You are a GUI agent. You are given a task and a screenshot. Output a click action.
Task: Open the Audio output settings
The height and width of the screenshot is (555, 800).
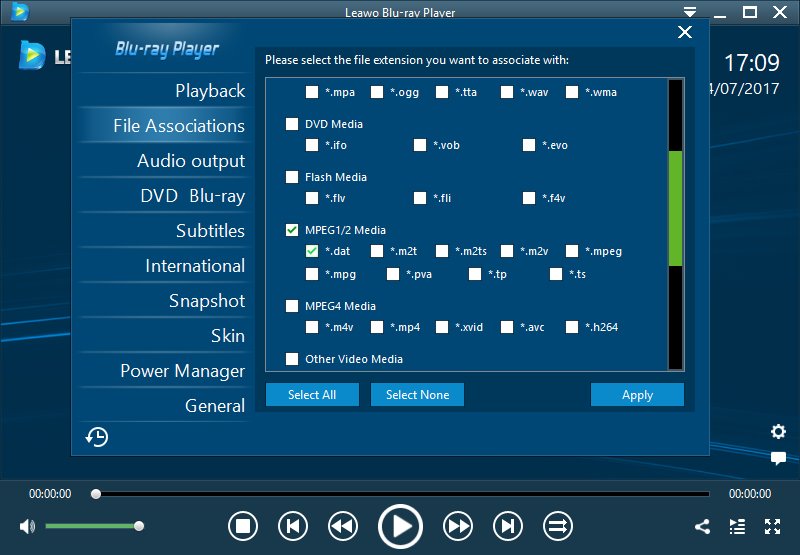pyautogui.click(x=191, y=161)
